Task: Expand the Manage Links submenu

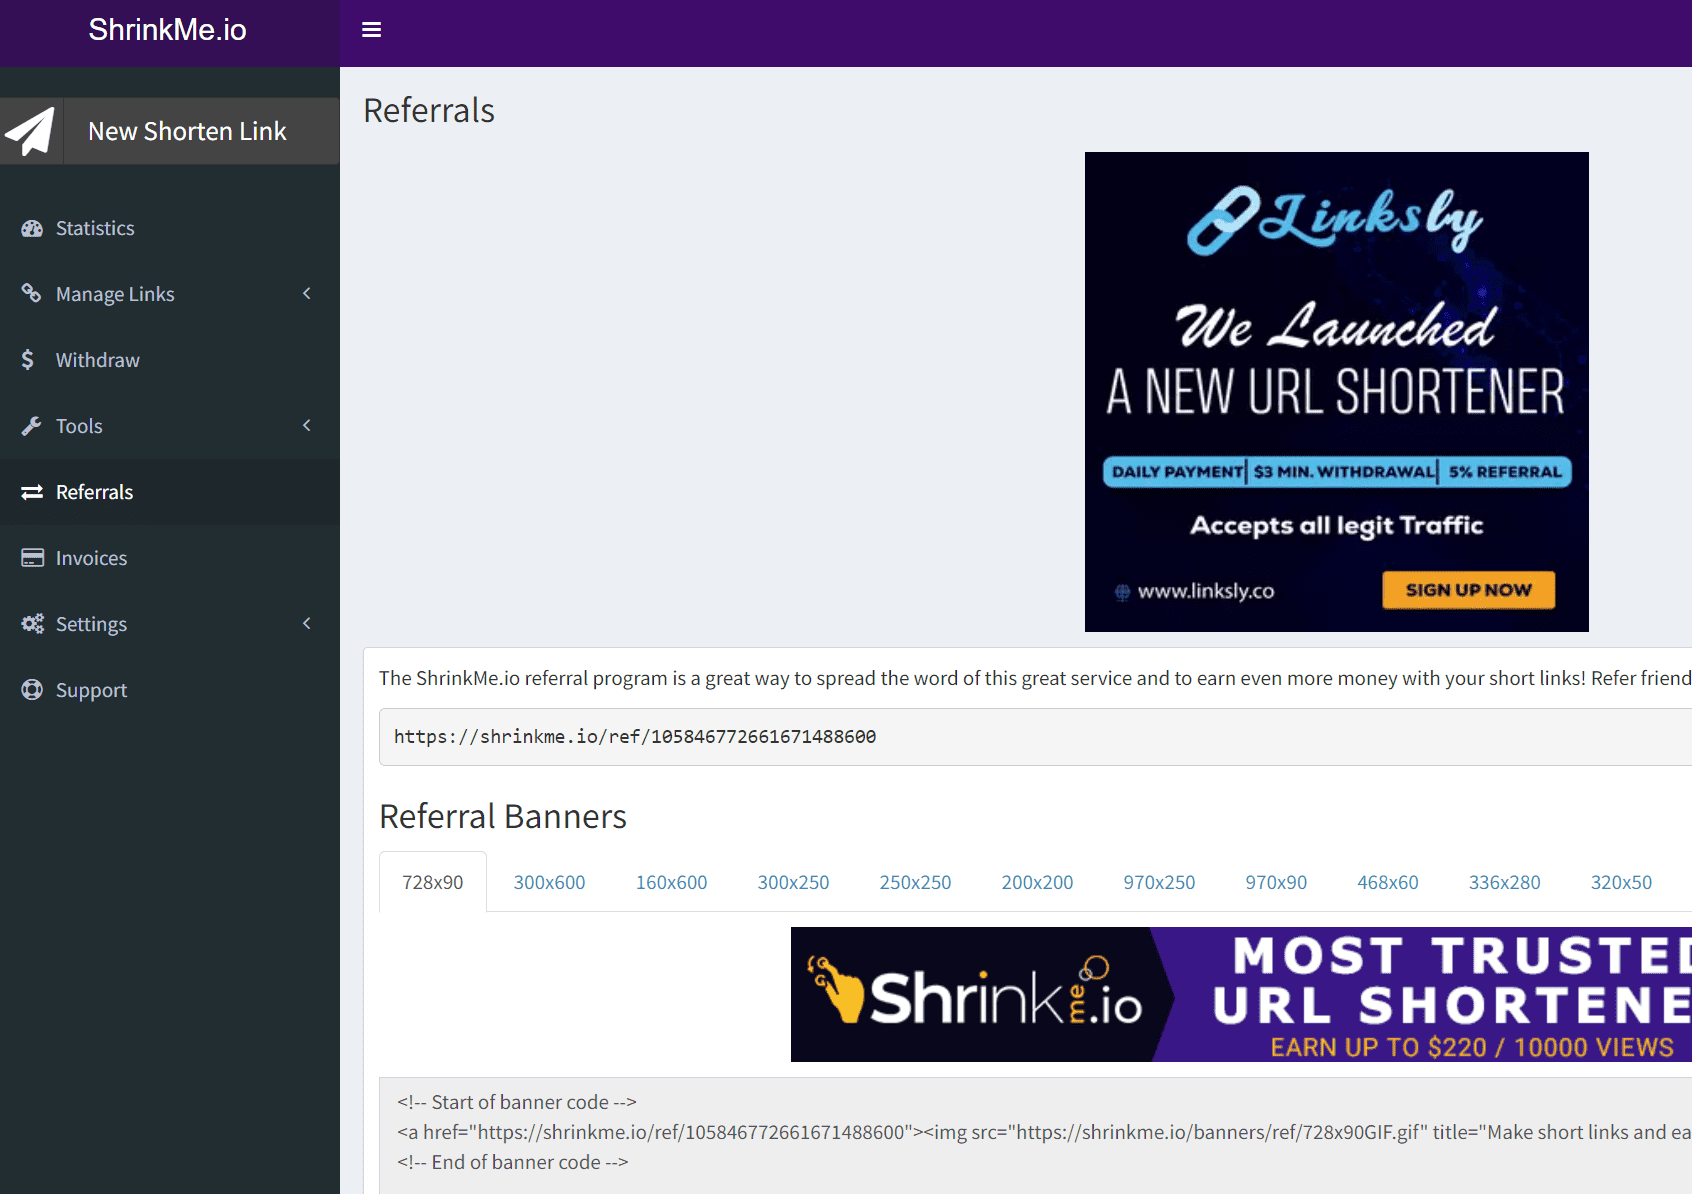Action: coord(307,293)
